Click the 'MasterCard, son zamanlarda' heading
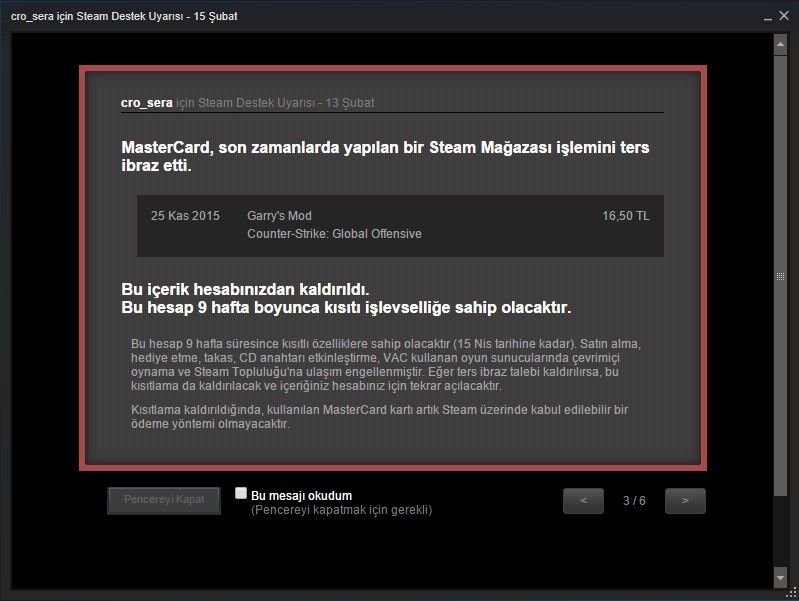799x601 pixels. click(x=385, y=156)
